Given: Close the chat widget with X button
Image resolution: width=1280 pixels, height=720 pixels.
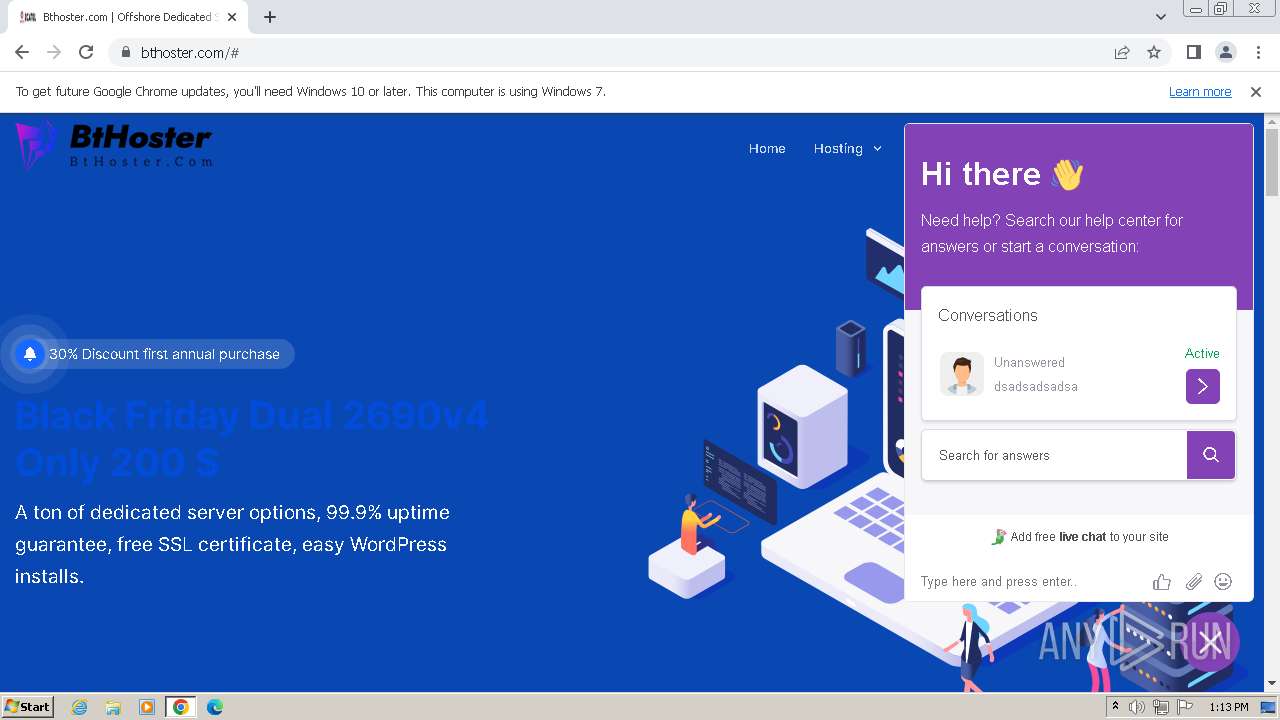Looking at the screenshot, I should point(1211,642).
